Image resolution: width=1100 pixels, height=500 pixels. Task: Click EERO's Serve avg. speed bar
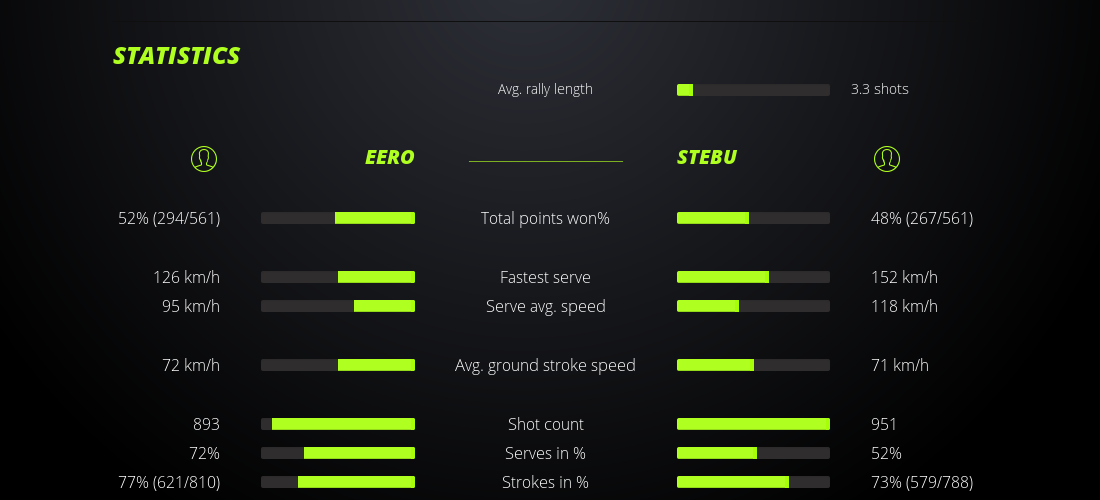pos(338,306)
